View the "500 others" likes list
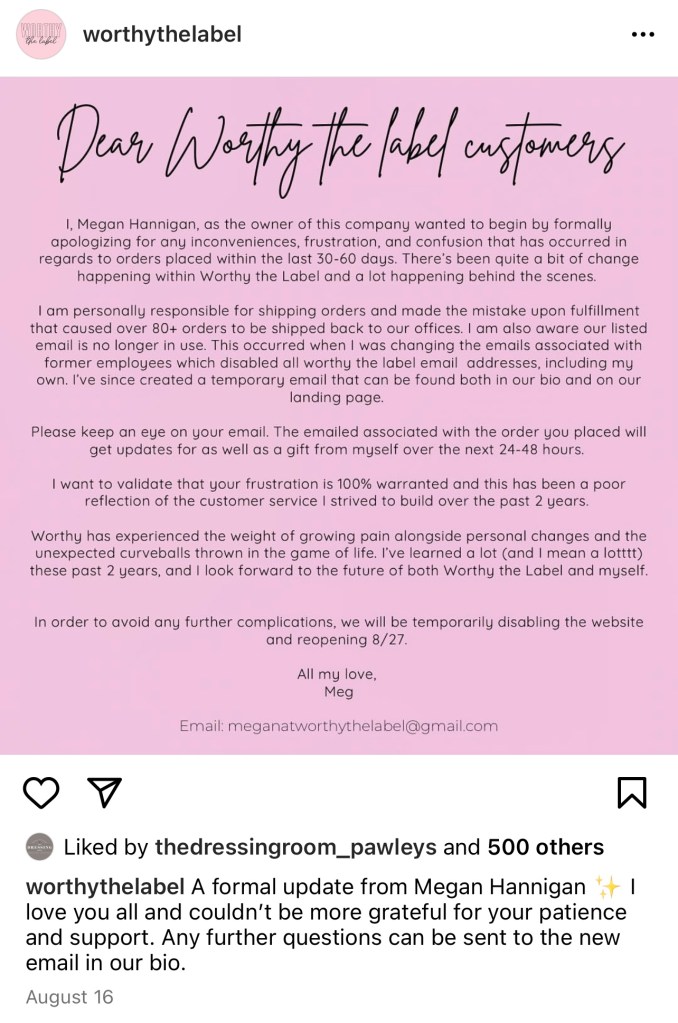Image resolution: width=678 pixels, height=1023 pixels. click(545, 847)
